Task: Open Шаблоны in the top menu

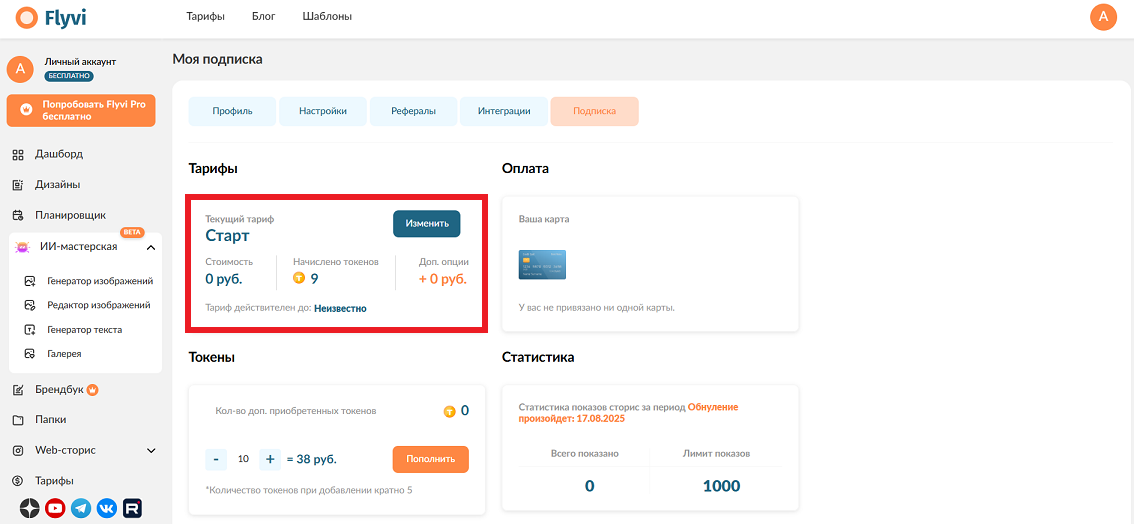Action: [331, 17]
